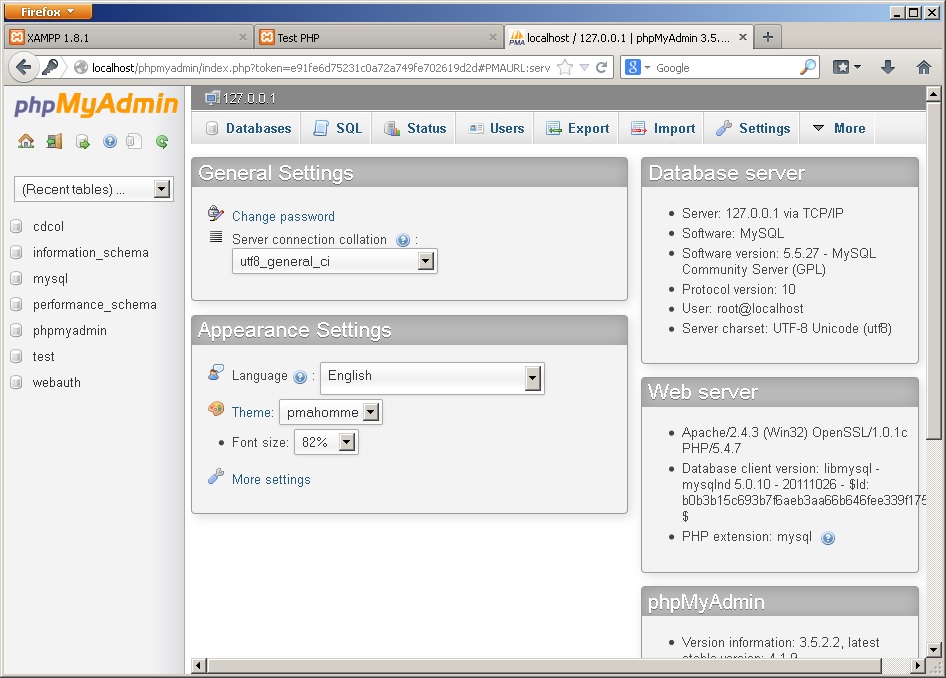Switch to the XAMPP 1.8.1 browser tab

click(x=129, y=37)
